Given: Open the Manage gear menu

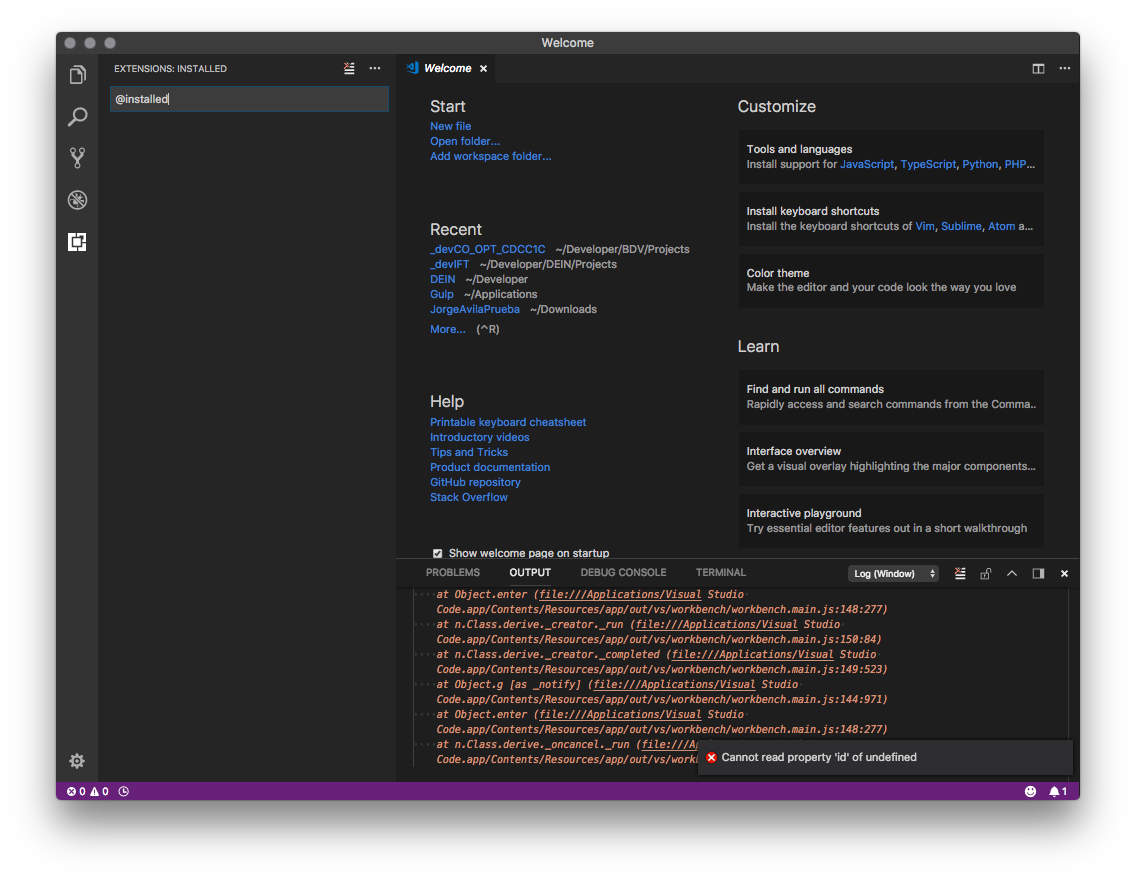Looking at the screenshot, I should click(77, 760).
